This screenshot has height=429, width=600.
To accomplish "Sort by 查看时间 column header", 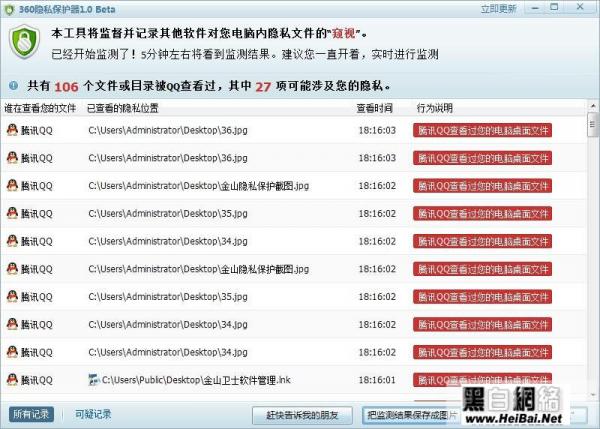I will click(x=374, y=108).
